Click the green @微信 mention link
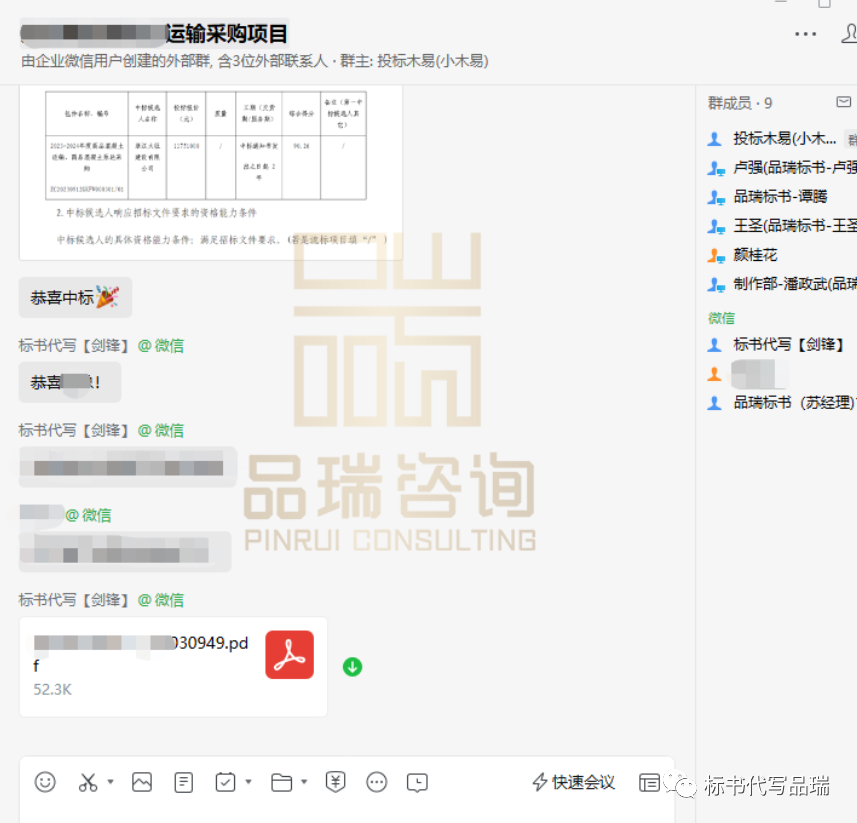The image size is (857, 823). click(160, 345)
